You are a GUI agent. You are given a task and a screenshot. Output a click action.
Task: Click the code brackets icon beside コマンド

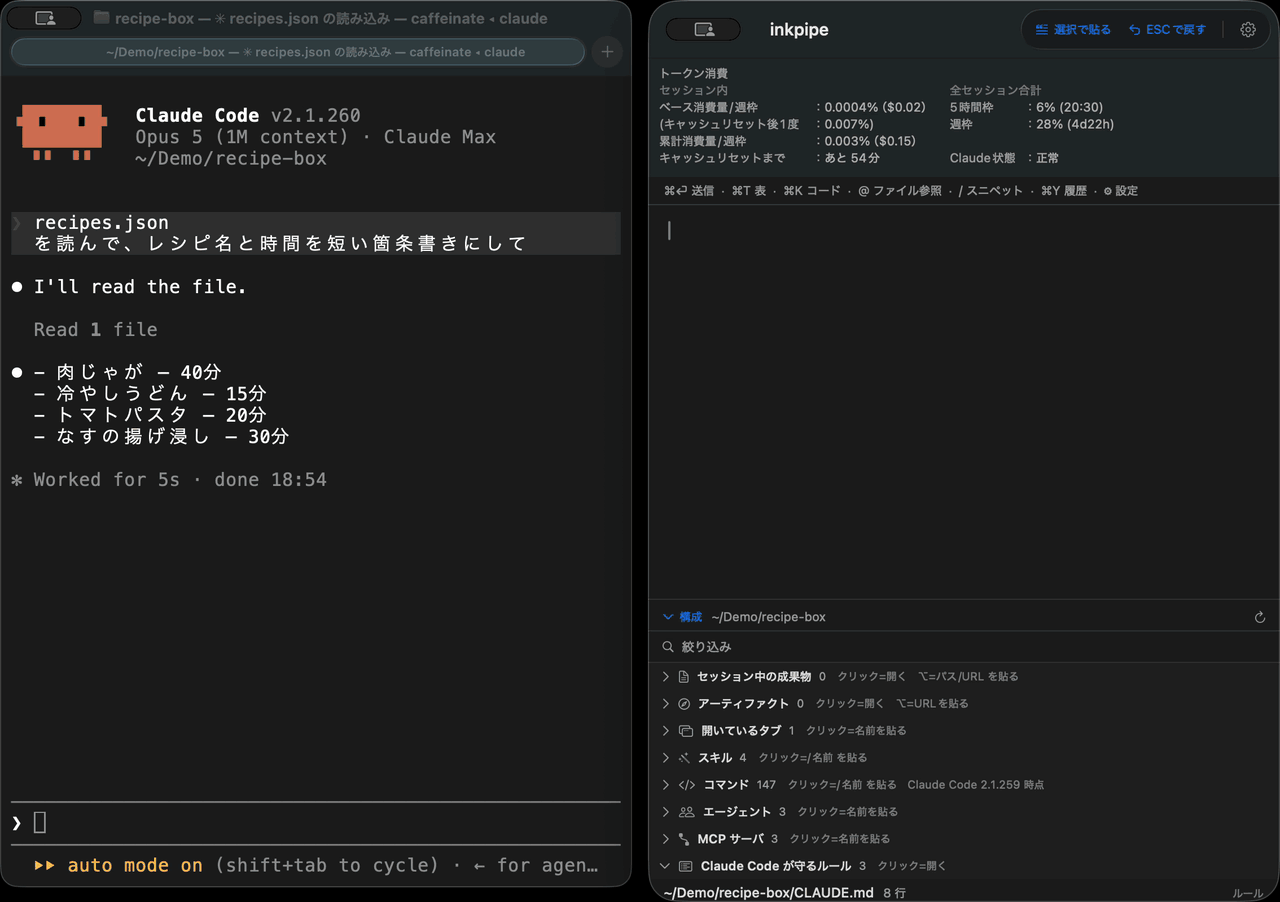686,785
